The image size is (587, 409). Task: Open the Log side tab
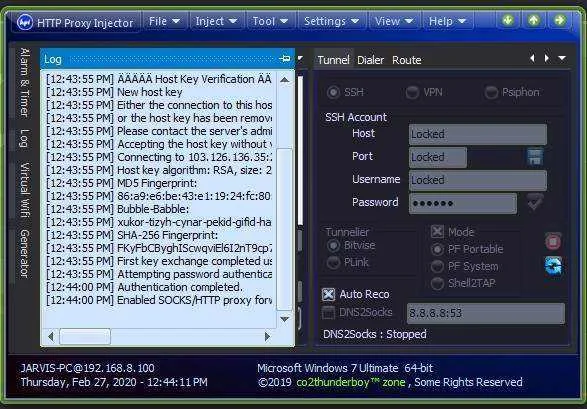click(x=24, y=138)
